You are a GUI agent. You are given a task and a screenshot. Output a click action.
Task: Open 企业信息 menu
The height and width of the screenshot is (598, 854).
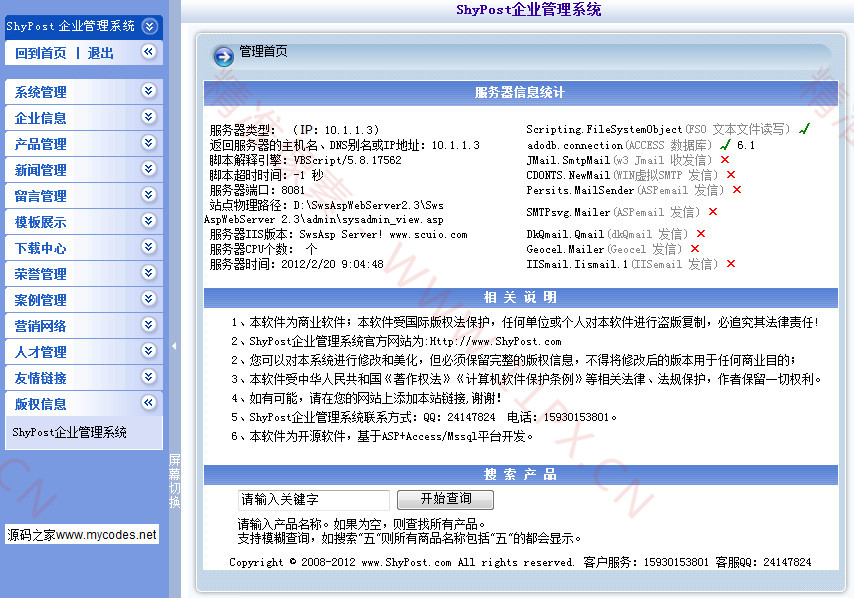(41, 118)
